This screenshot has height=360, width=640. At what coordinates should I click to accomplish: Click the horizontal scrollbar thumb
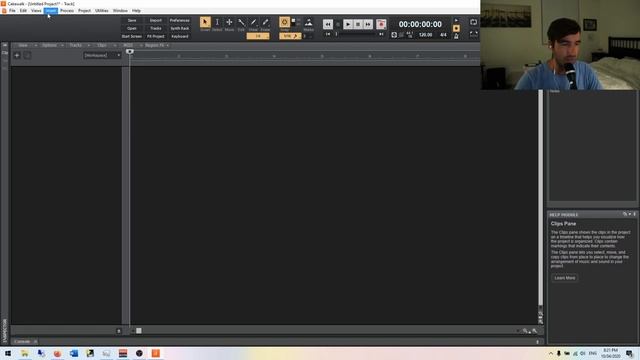coord(139,331)
